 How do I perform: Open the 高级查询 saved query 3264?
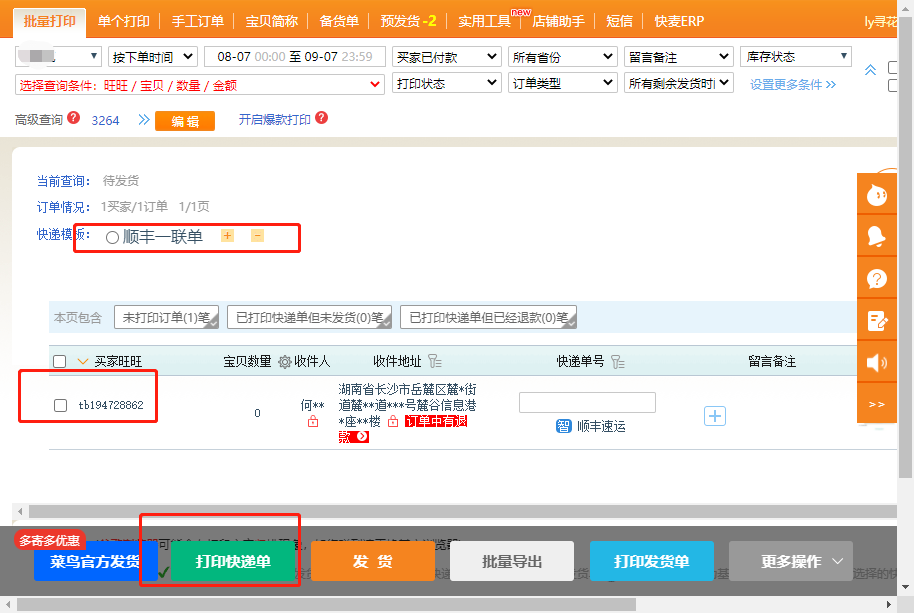coord(105,121)
